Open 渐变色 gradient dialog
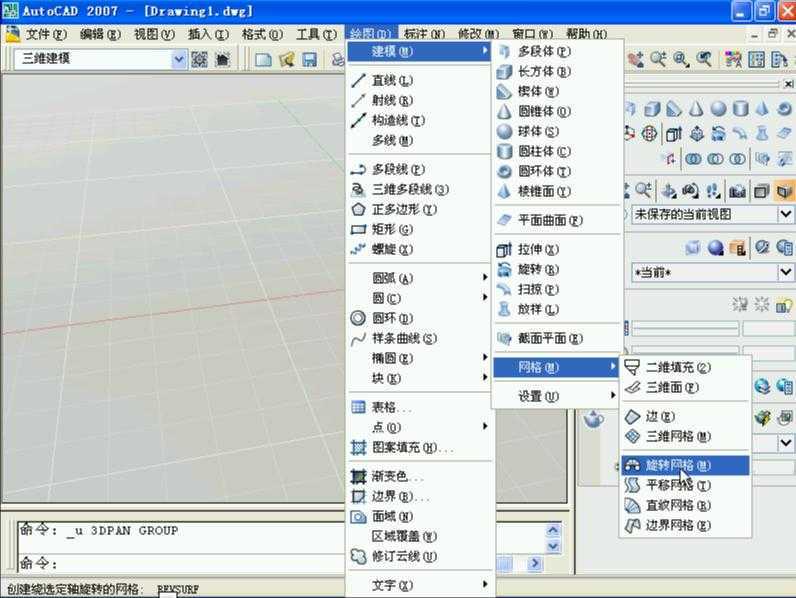Viewport: 796px width, 598px height. click(x=419, y=476)
